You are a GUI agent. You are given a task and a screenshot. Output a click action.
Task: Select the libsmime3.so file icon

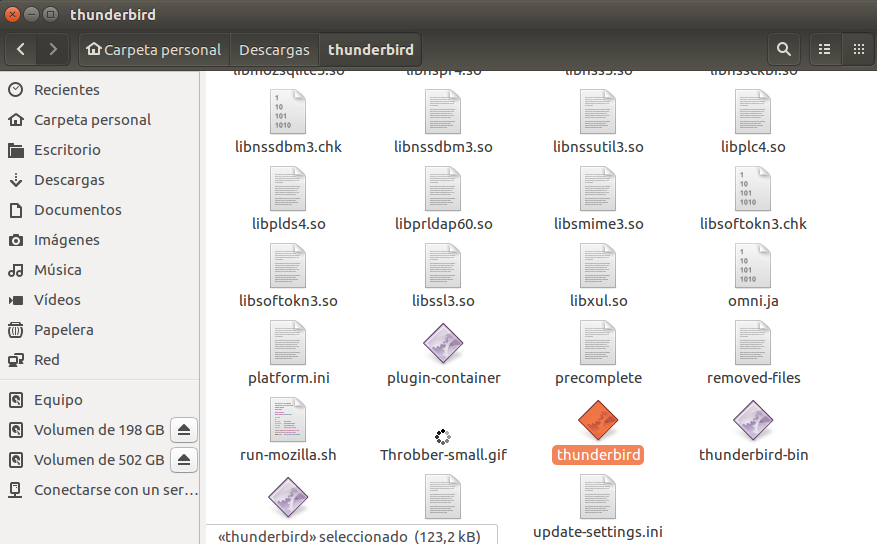[x=598, y=189]
